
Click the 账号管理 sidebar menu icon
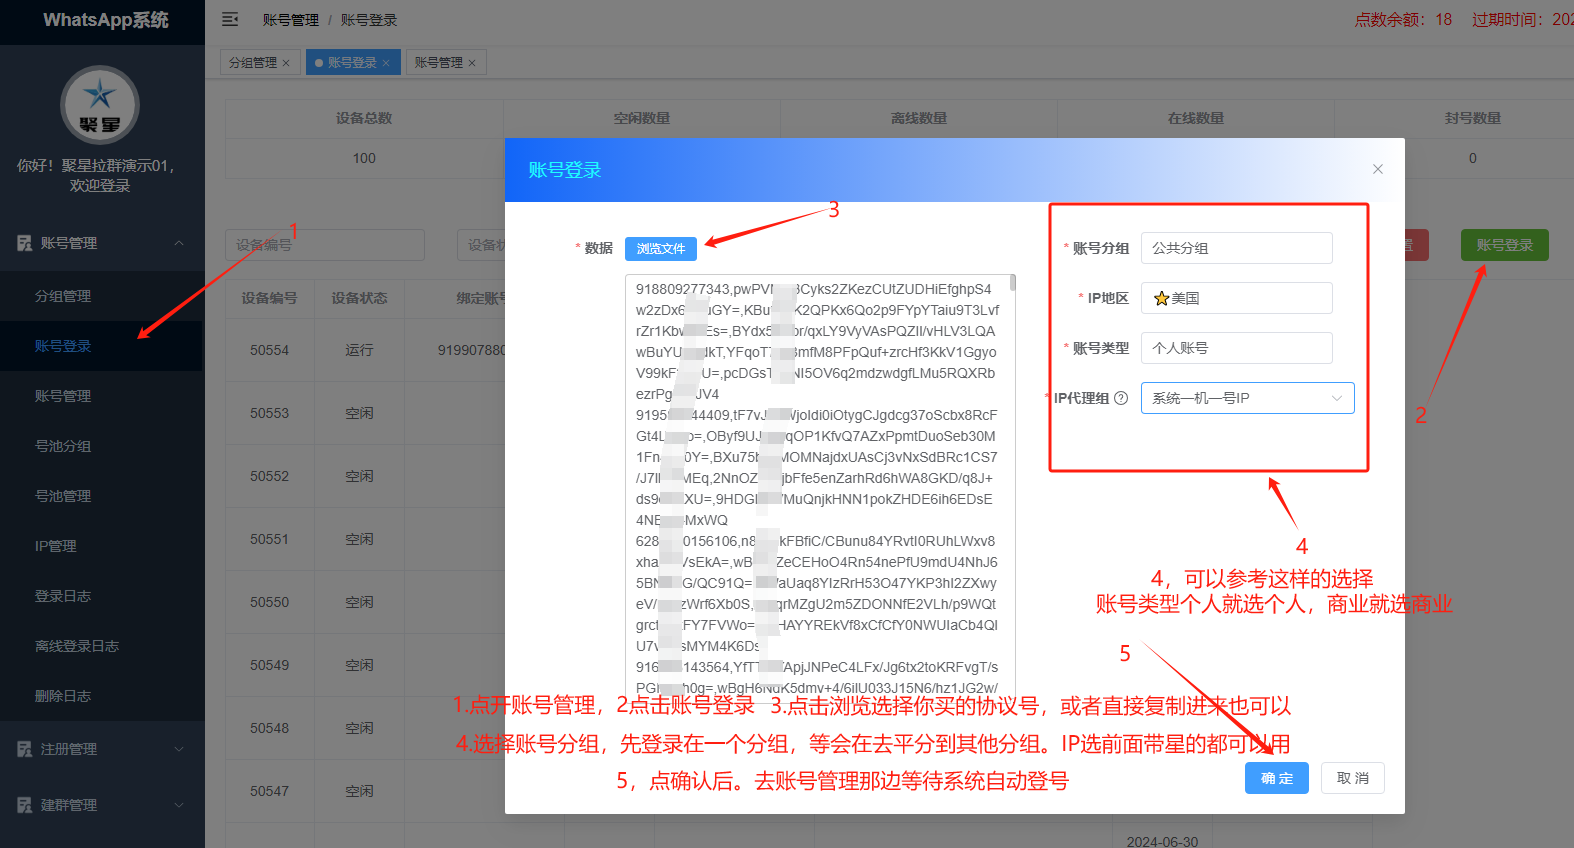tap(25, 243)
